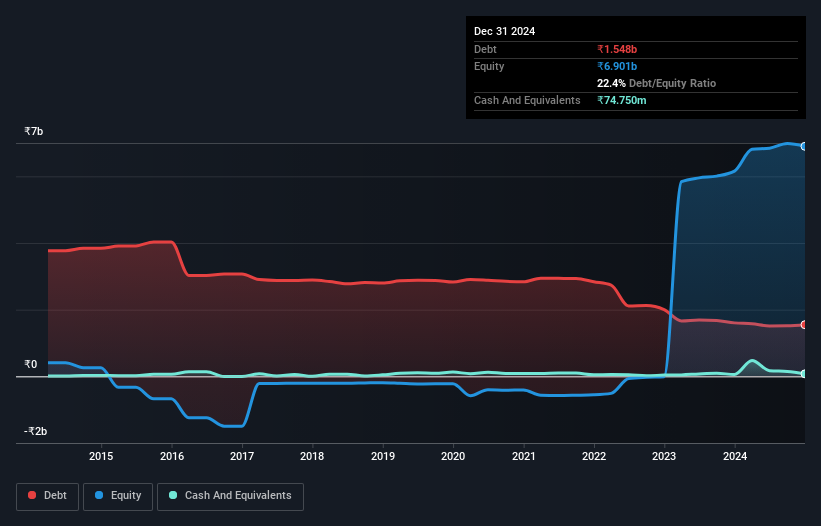
Task: Click the blue Equity endpoint marker
Action: (804, 146)
